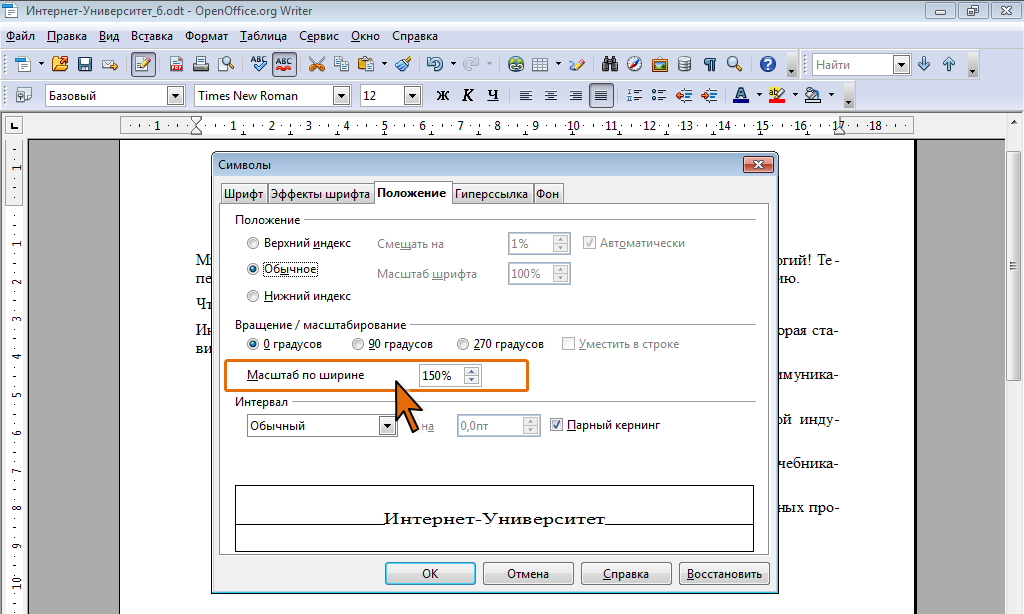The width and height of the screenshot is (1024, 614).
Task: Toggle numbered list icon
Action: coord(633,95)
